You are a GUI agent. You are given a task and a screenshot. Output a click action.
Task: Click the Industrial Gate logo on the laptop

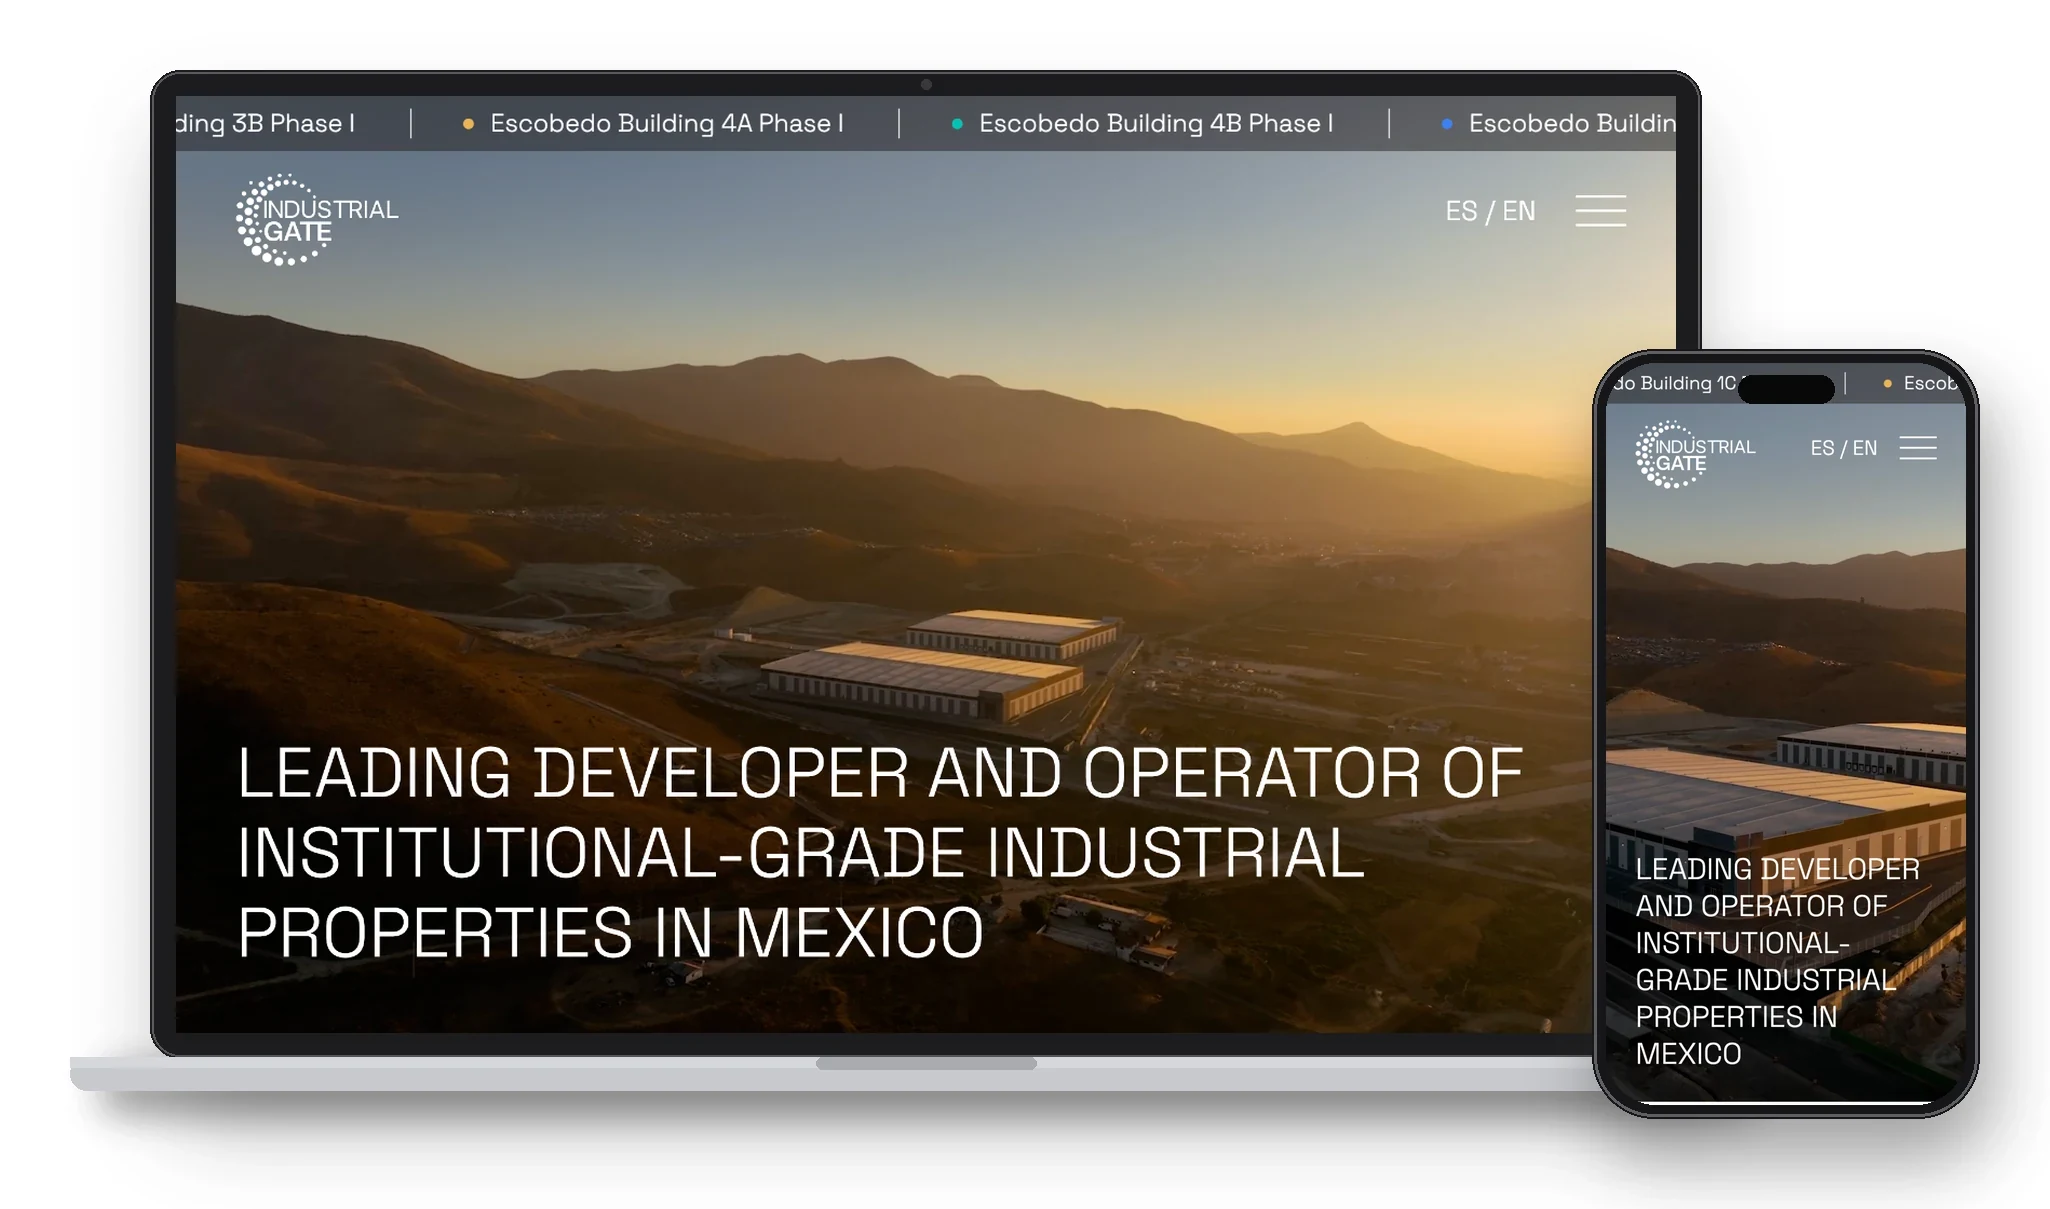[317, 220]
